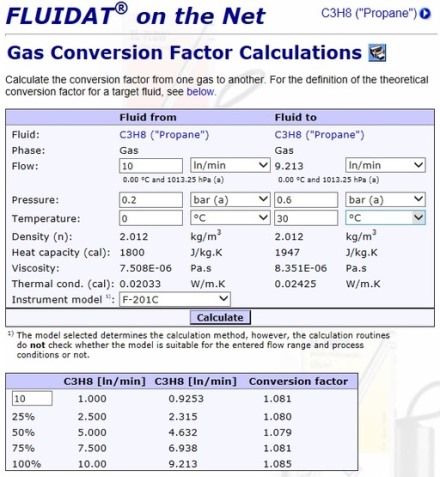Click the C3H8 Propane header link top right
Screen dimensions: 440x477
pyautogui.click(x=369, y=13)
